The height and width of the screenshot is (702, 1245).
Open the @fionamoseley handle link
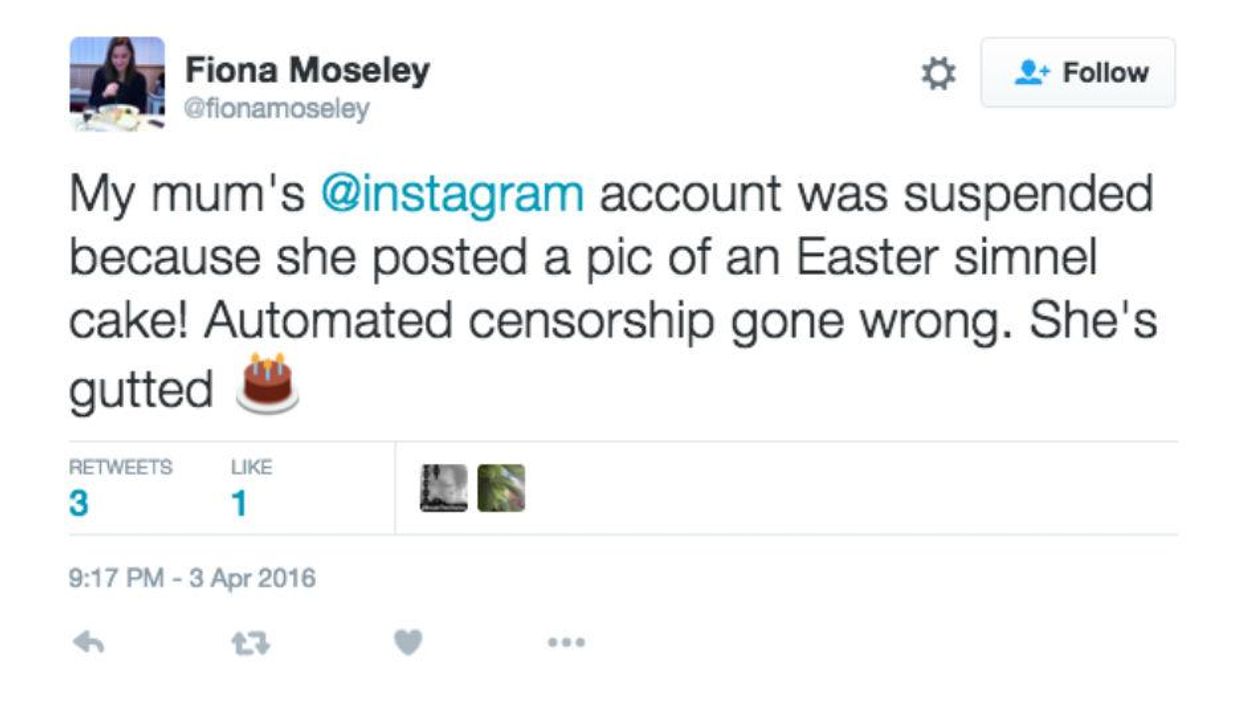(277, 109)
